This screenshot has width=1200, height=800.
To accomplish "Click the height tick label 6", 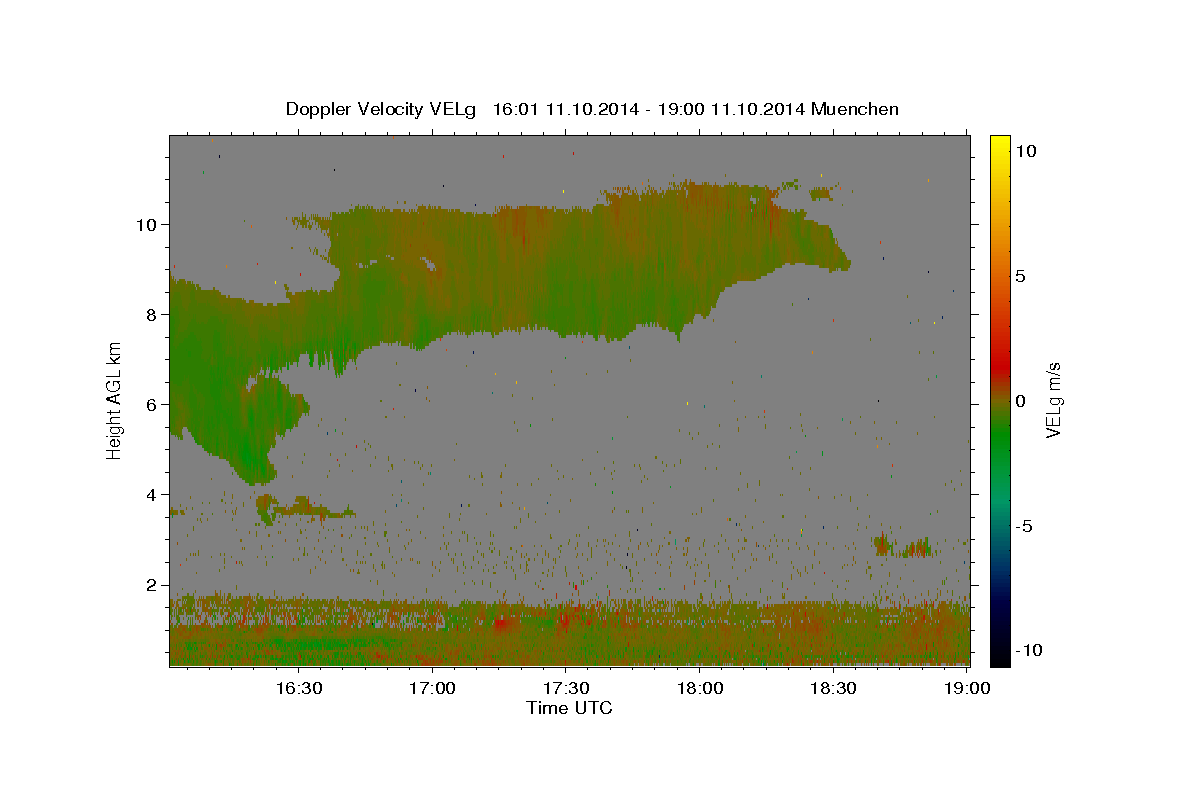I will tap(153, 404).
